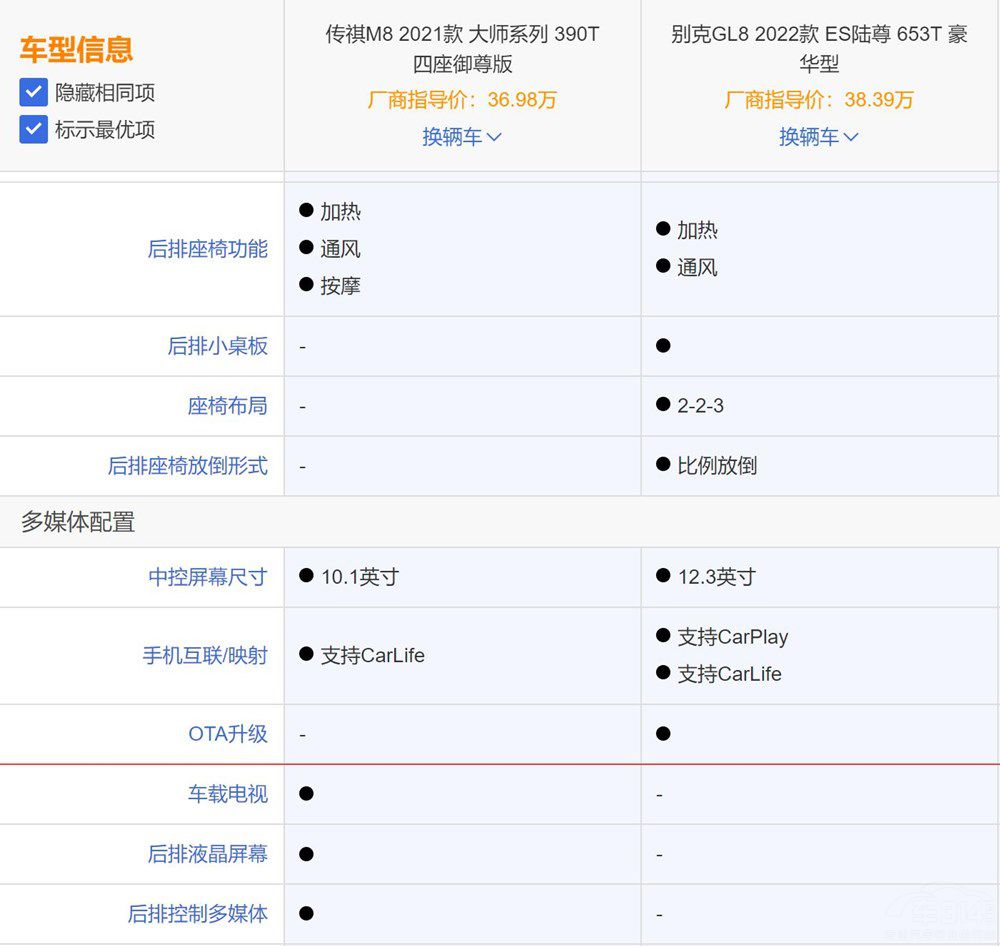Click the 别克GL8 2022款 ES陆尊 title

click(x=819, y=49)
